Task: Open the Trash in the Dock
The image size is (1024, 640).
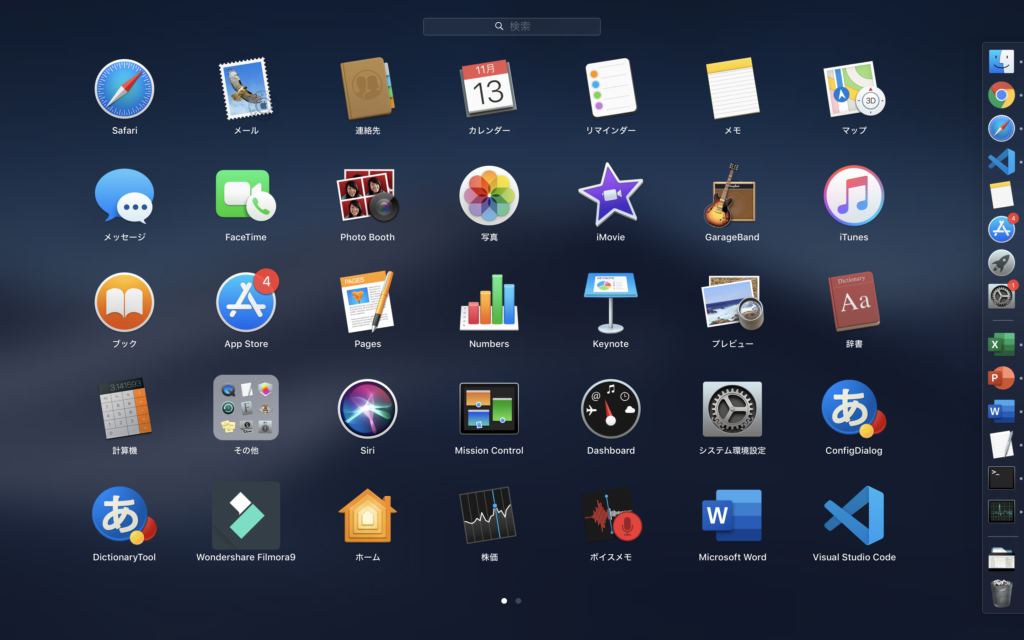Action: [1001, 593]
